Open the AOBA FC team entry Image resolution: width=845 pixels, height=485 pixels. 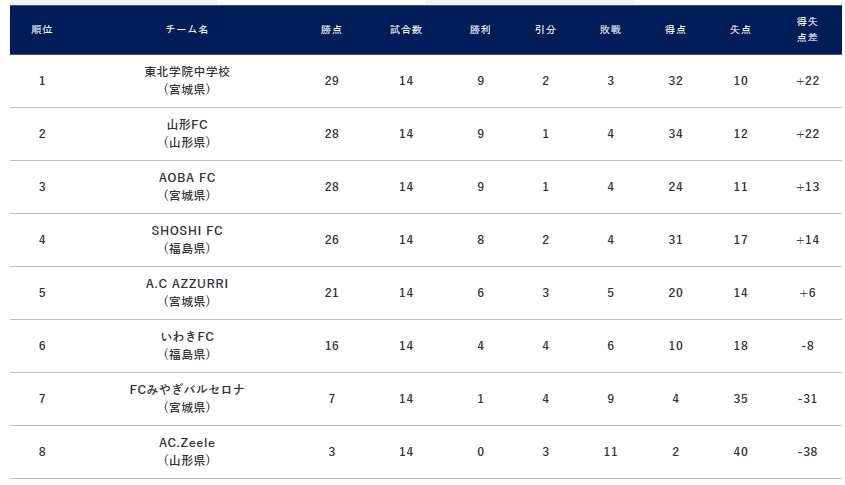point(187,178)
